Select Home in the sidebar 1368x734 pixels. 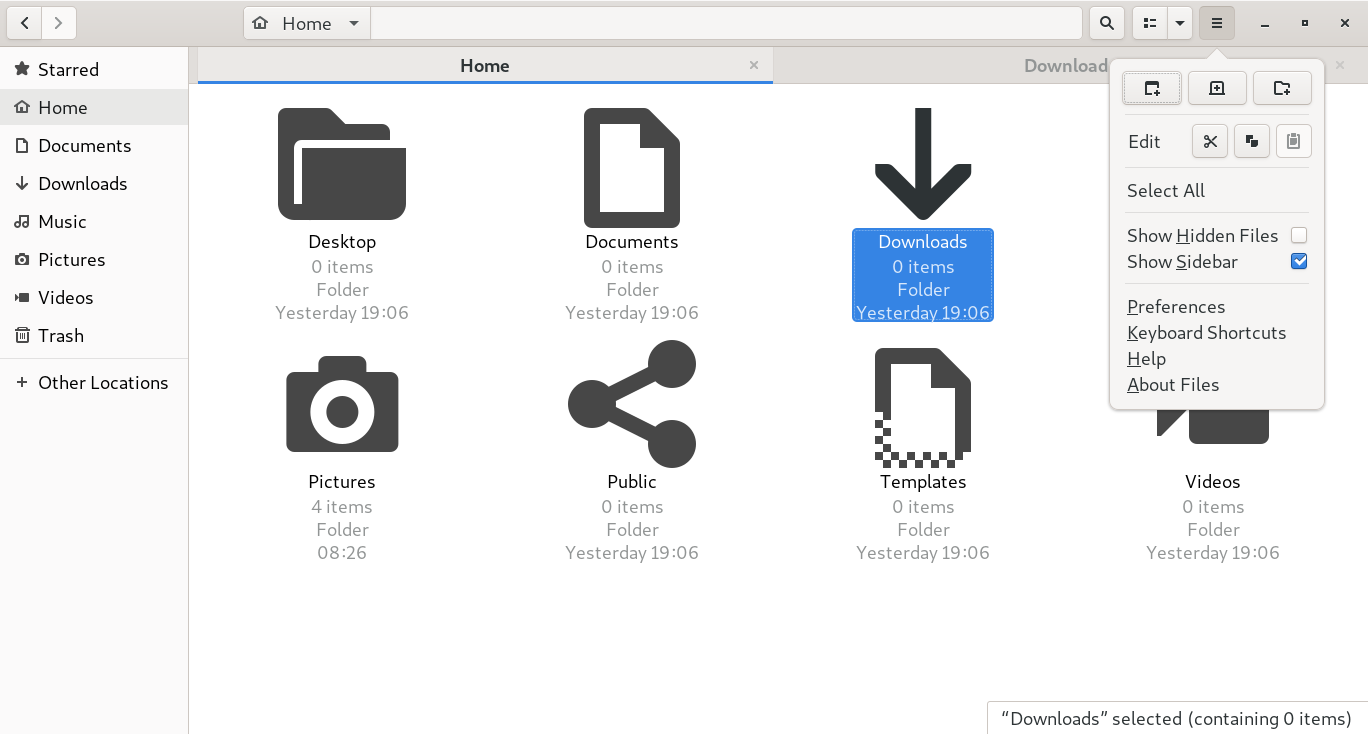click(x=94, y=108)
